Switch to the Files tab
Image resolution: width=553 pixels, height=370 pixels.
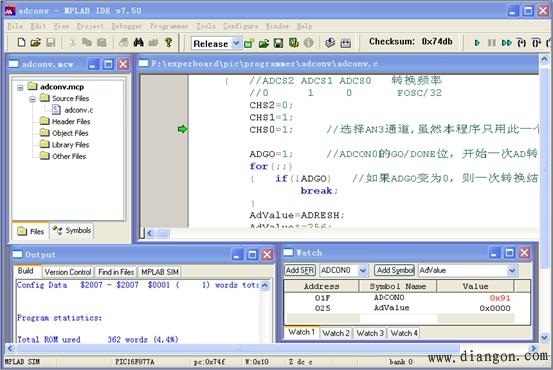[x=31, y=231]
